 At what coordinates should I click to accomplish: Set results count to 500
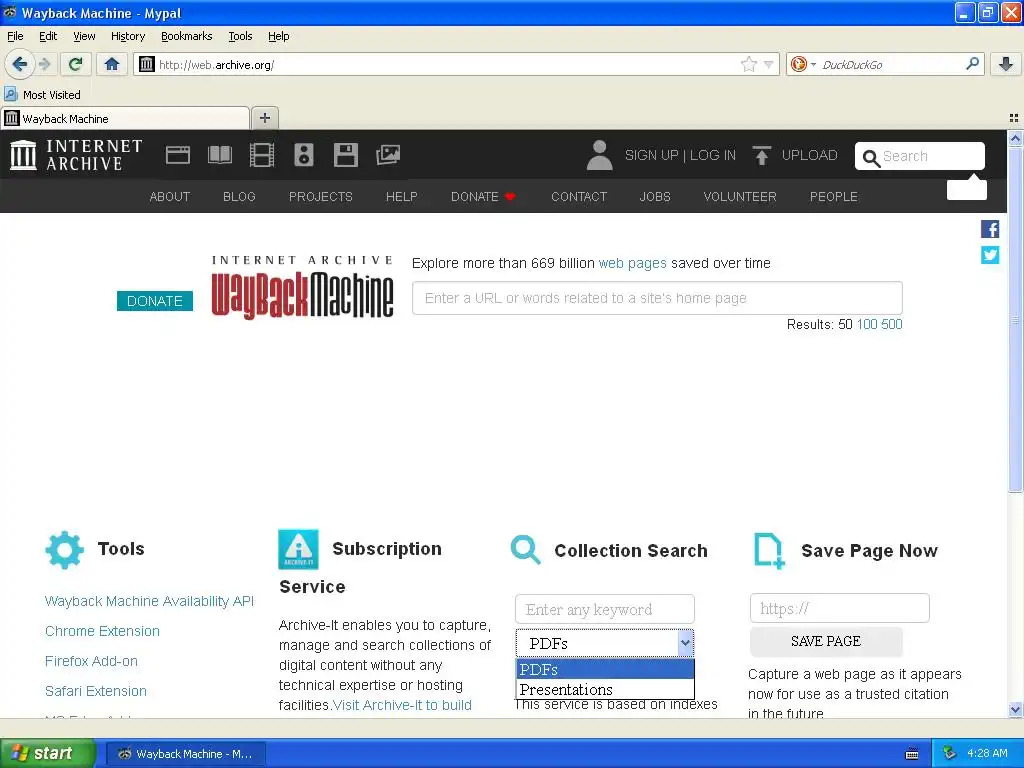(x=891, y=324)
